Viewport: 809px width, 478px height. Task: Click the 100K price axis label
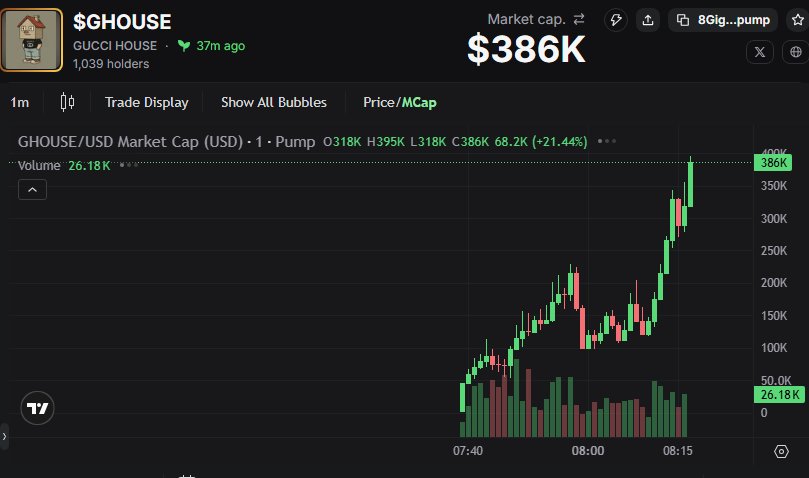tap(774, 347)
